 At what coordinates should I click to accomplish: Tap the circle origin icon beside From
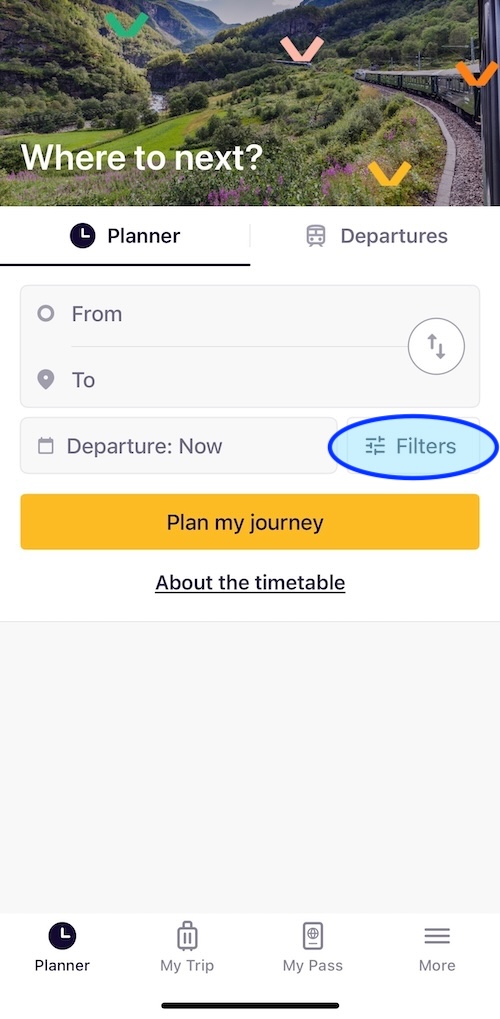46,314
